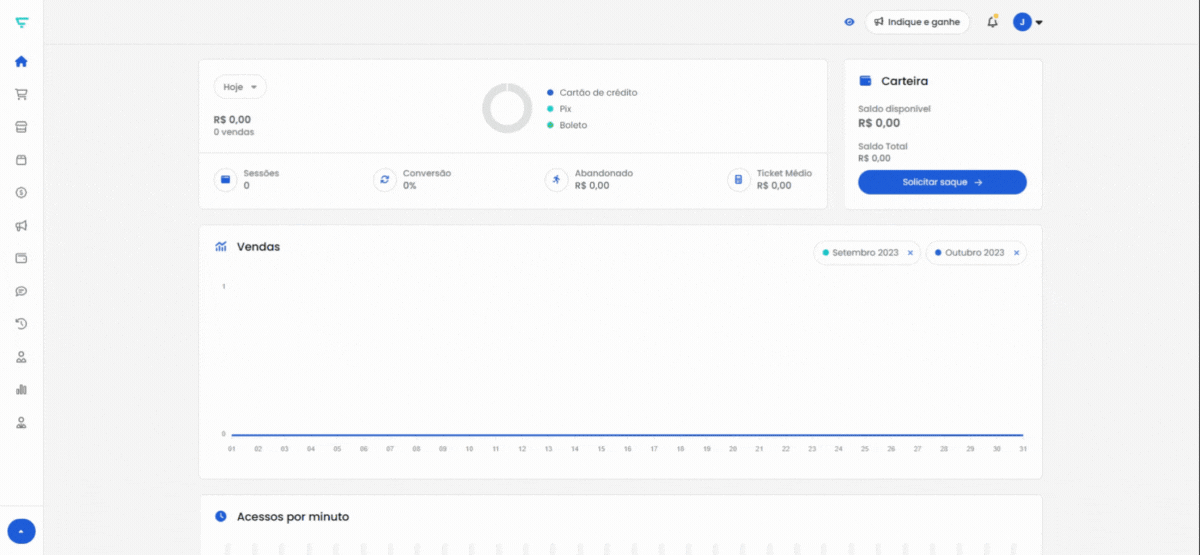The height and width of the screenshot is (555, 1200).
Task: Click the Acessos por minuto heading
Action: [x=293, y=516]
